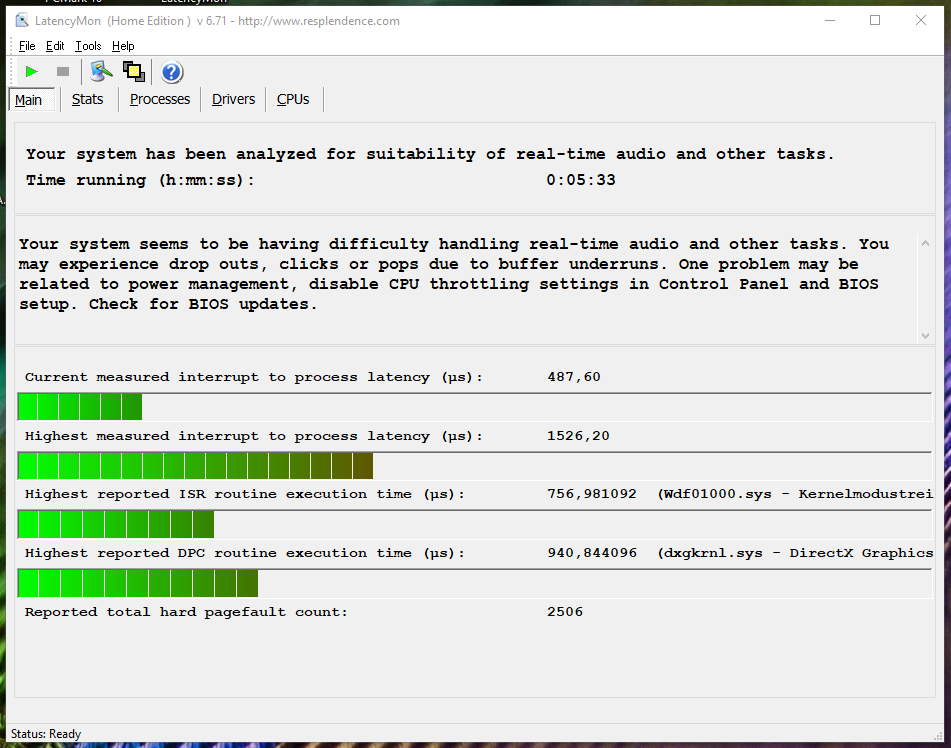Viewport: 951px width, 748px height.
Task: Switch to the Main tab
Action: point(32,100)
